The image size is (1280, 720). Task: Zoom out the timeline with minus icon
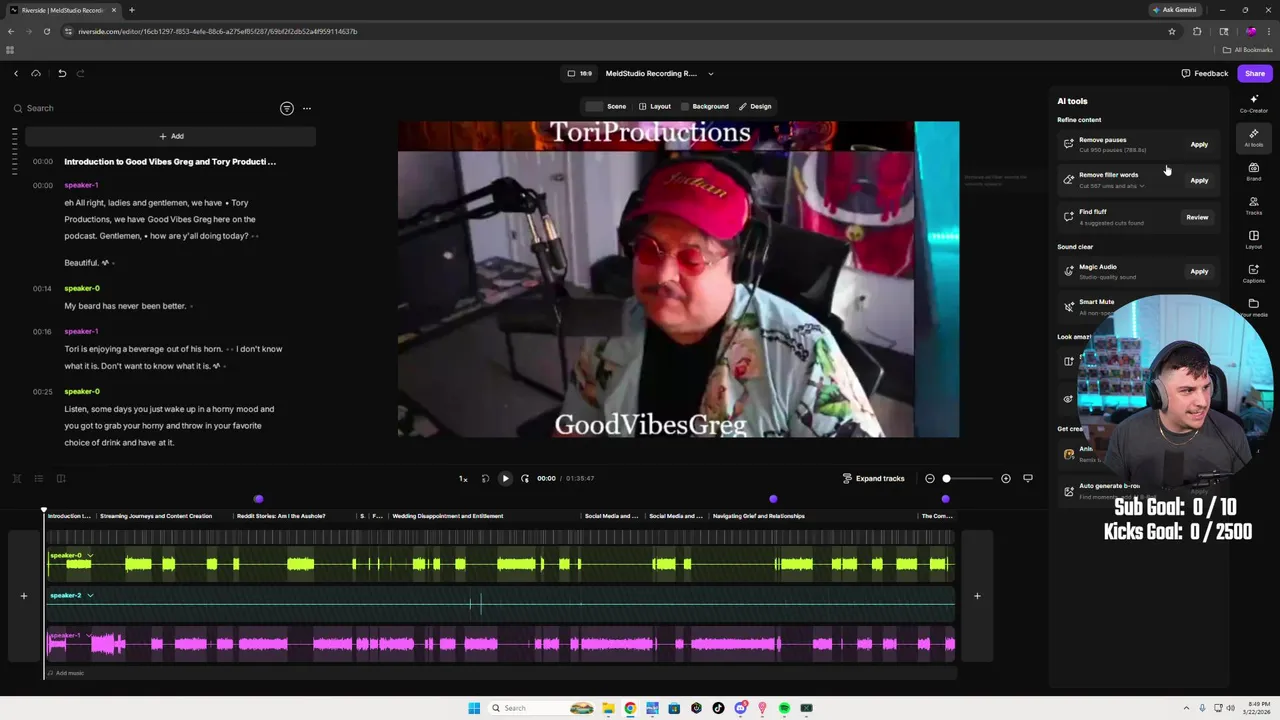tap(930, 478)
